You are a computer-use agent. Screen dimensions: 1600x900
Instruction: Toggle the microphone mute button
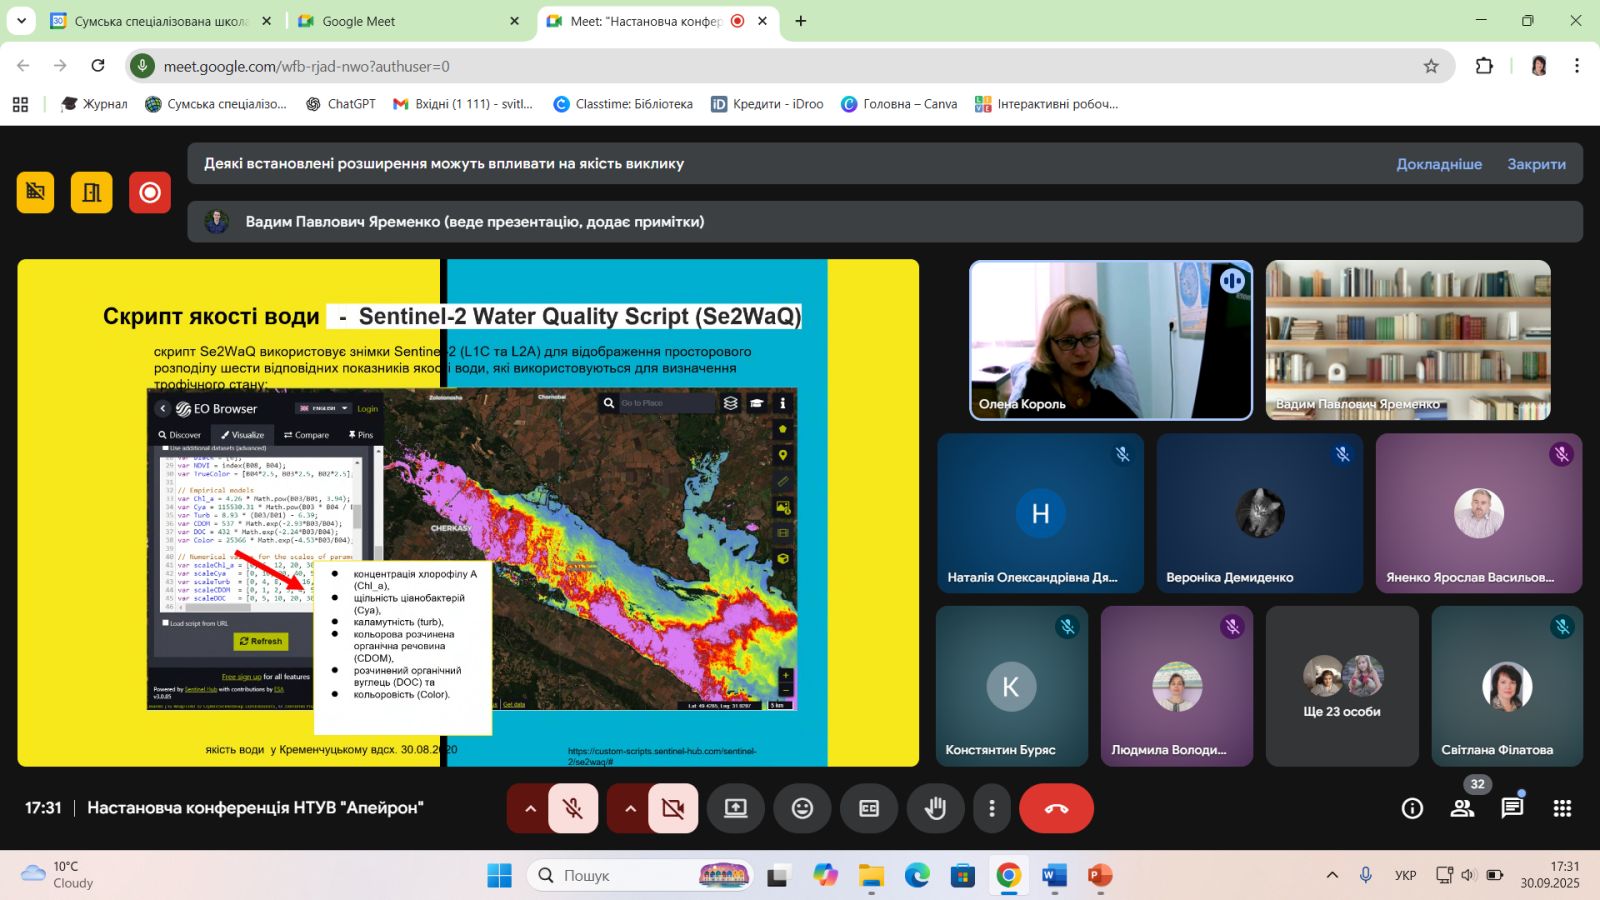[573, 808]
